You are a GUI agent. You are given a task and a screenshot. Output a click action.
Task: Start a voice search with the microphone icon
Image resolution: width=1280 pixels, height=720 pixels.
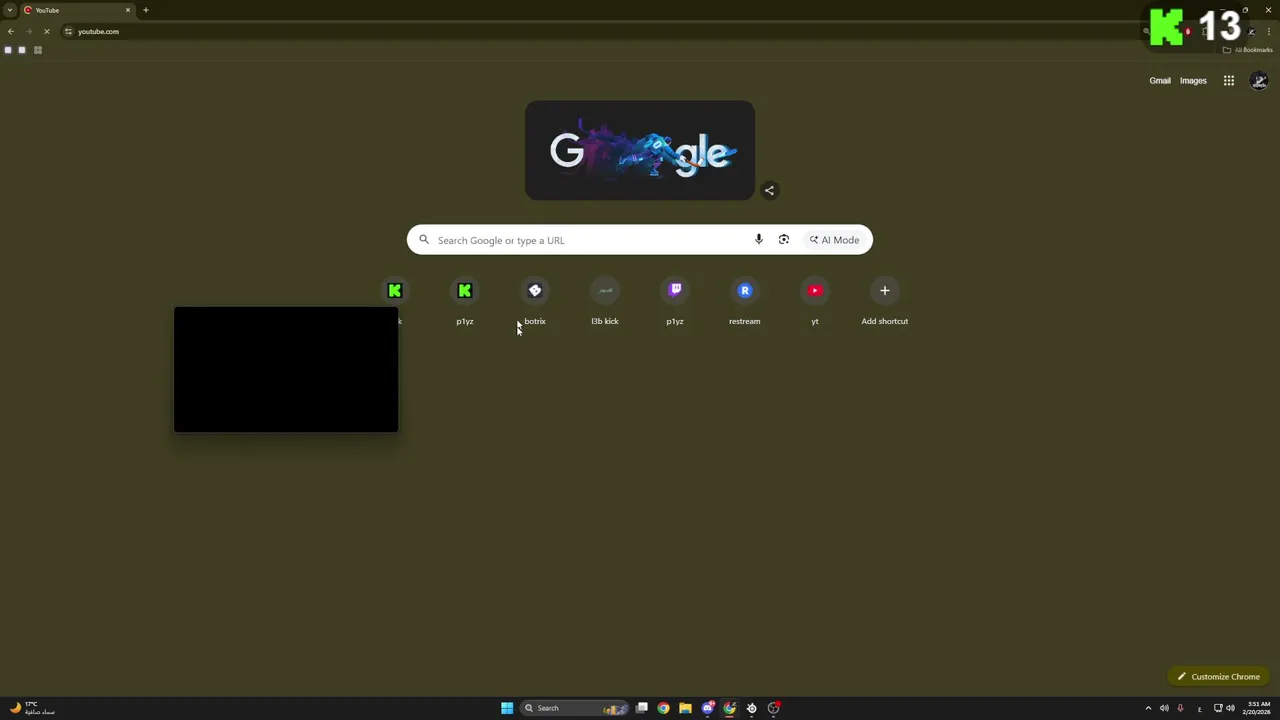(x=759, y=240)
